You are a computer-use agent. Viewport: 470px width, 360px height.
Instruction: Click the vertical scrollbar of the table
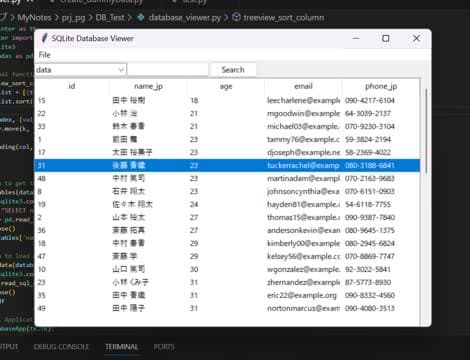426,130
